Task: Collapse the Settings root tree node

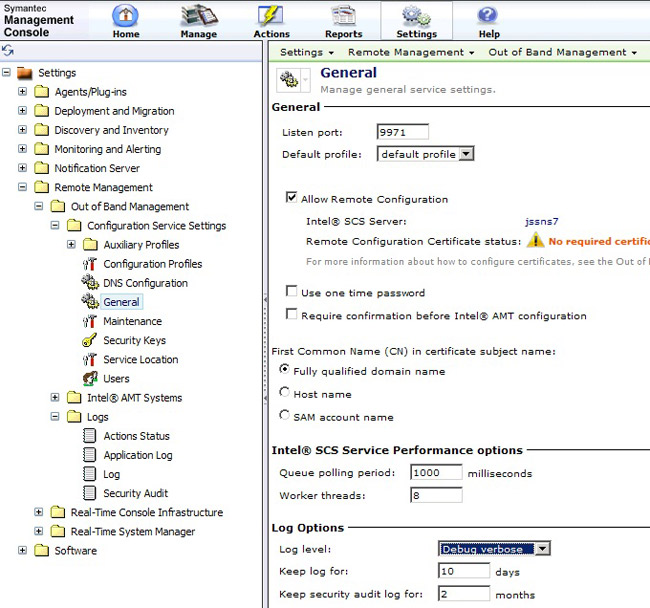Action: tap(6, 72)
